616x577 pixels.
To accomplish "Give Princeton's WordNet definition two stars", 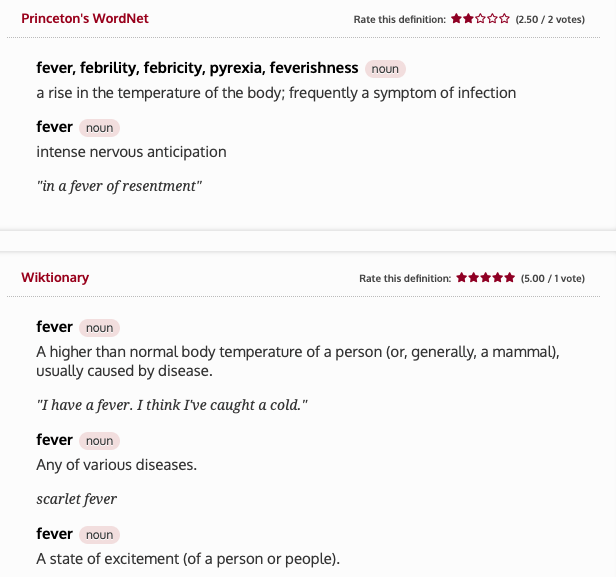I will [x=468, y=19].
